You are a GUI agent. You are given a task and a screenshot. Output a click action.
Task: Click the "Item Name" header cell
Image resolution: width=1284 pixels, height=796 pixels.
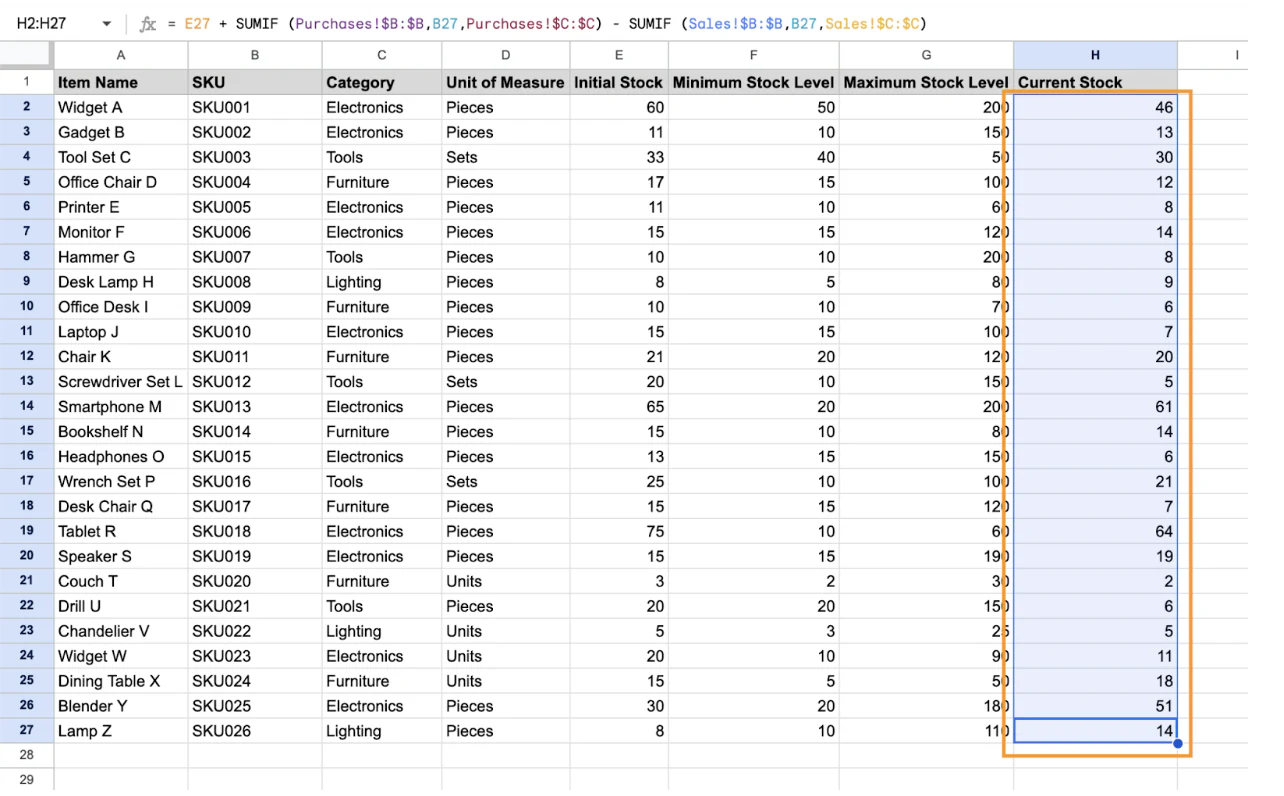[121, 82]
